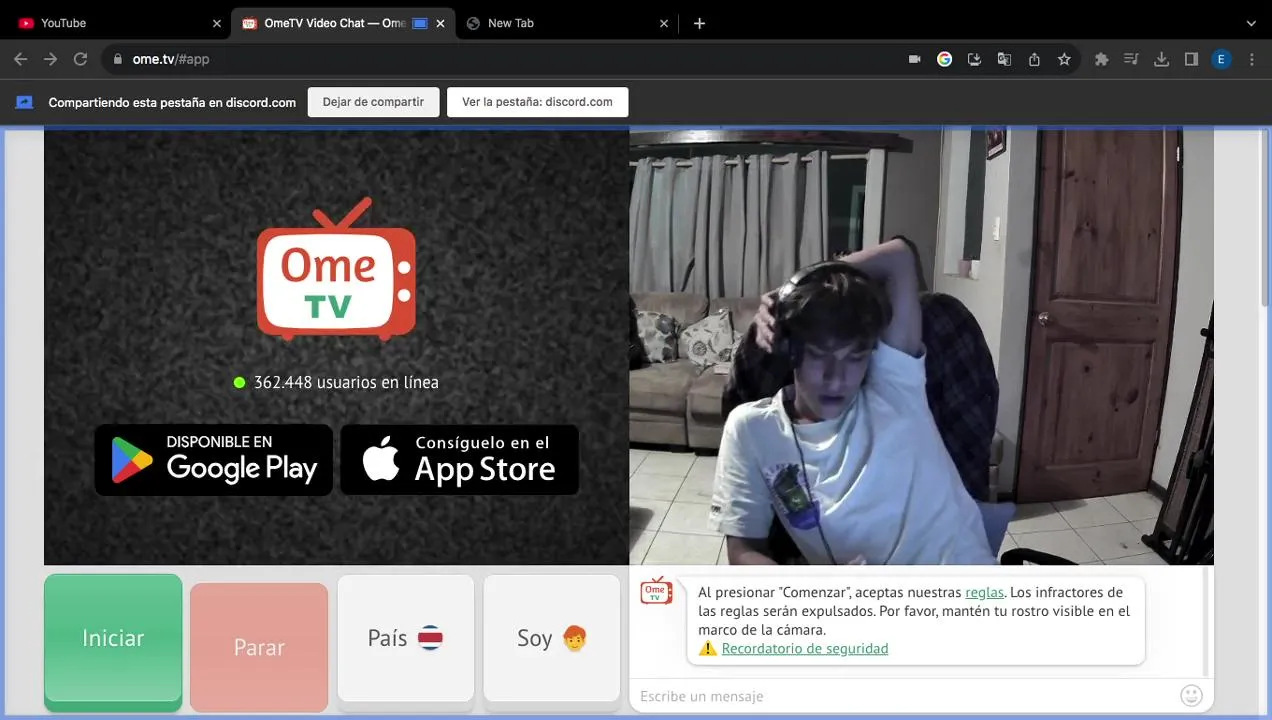The image size is (1272, 720).
Task: Open the reglas link
Action: [984, 592]
